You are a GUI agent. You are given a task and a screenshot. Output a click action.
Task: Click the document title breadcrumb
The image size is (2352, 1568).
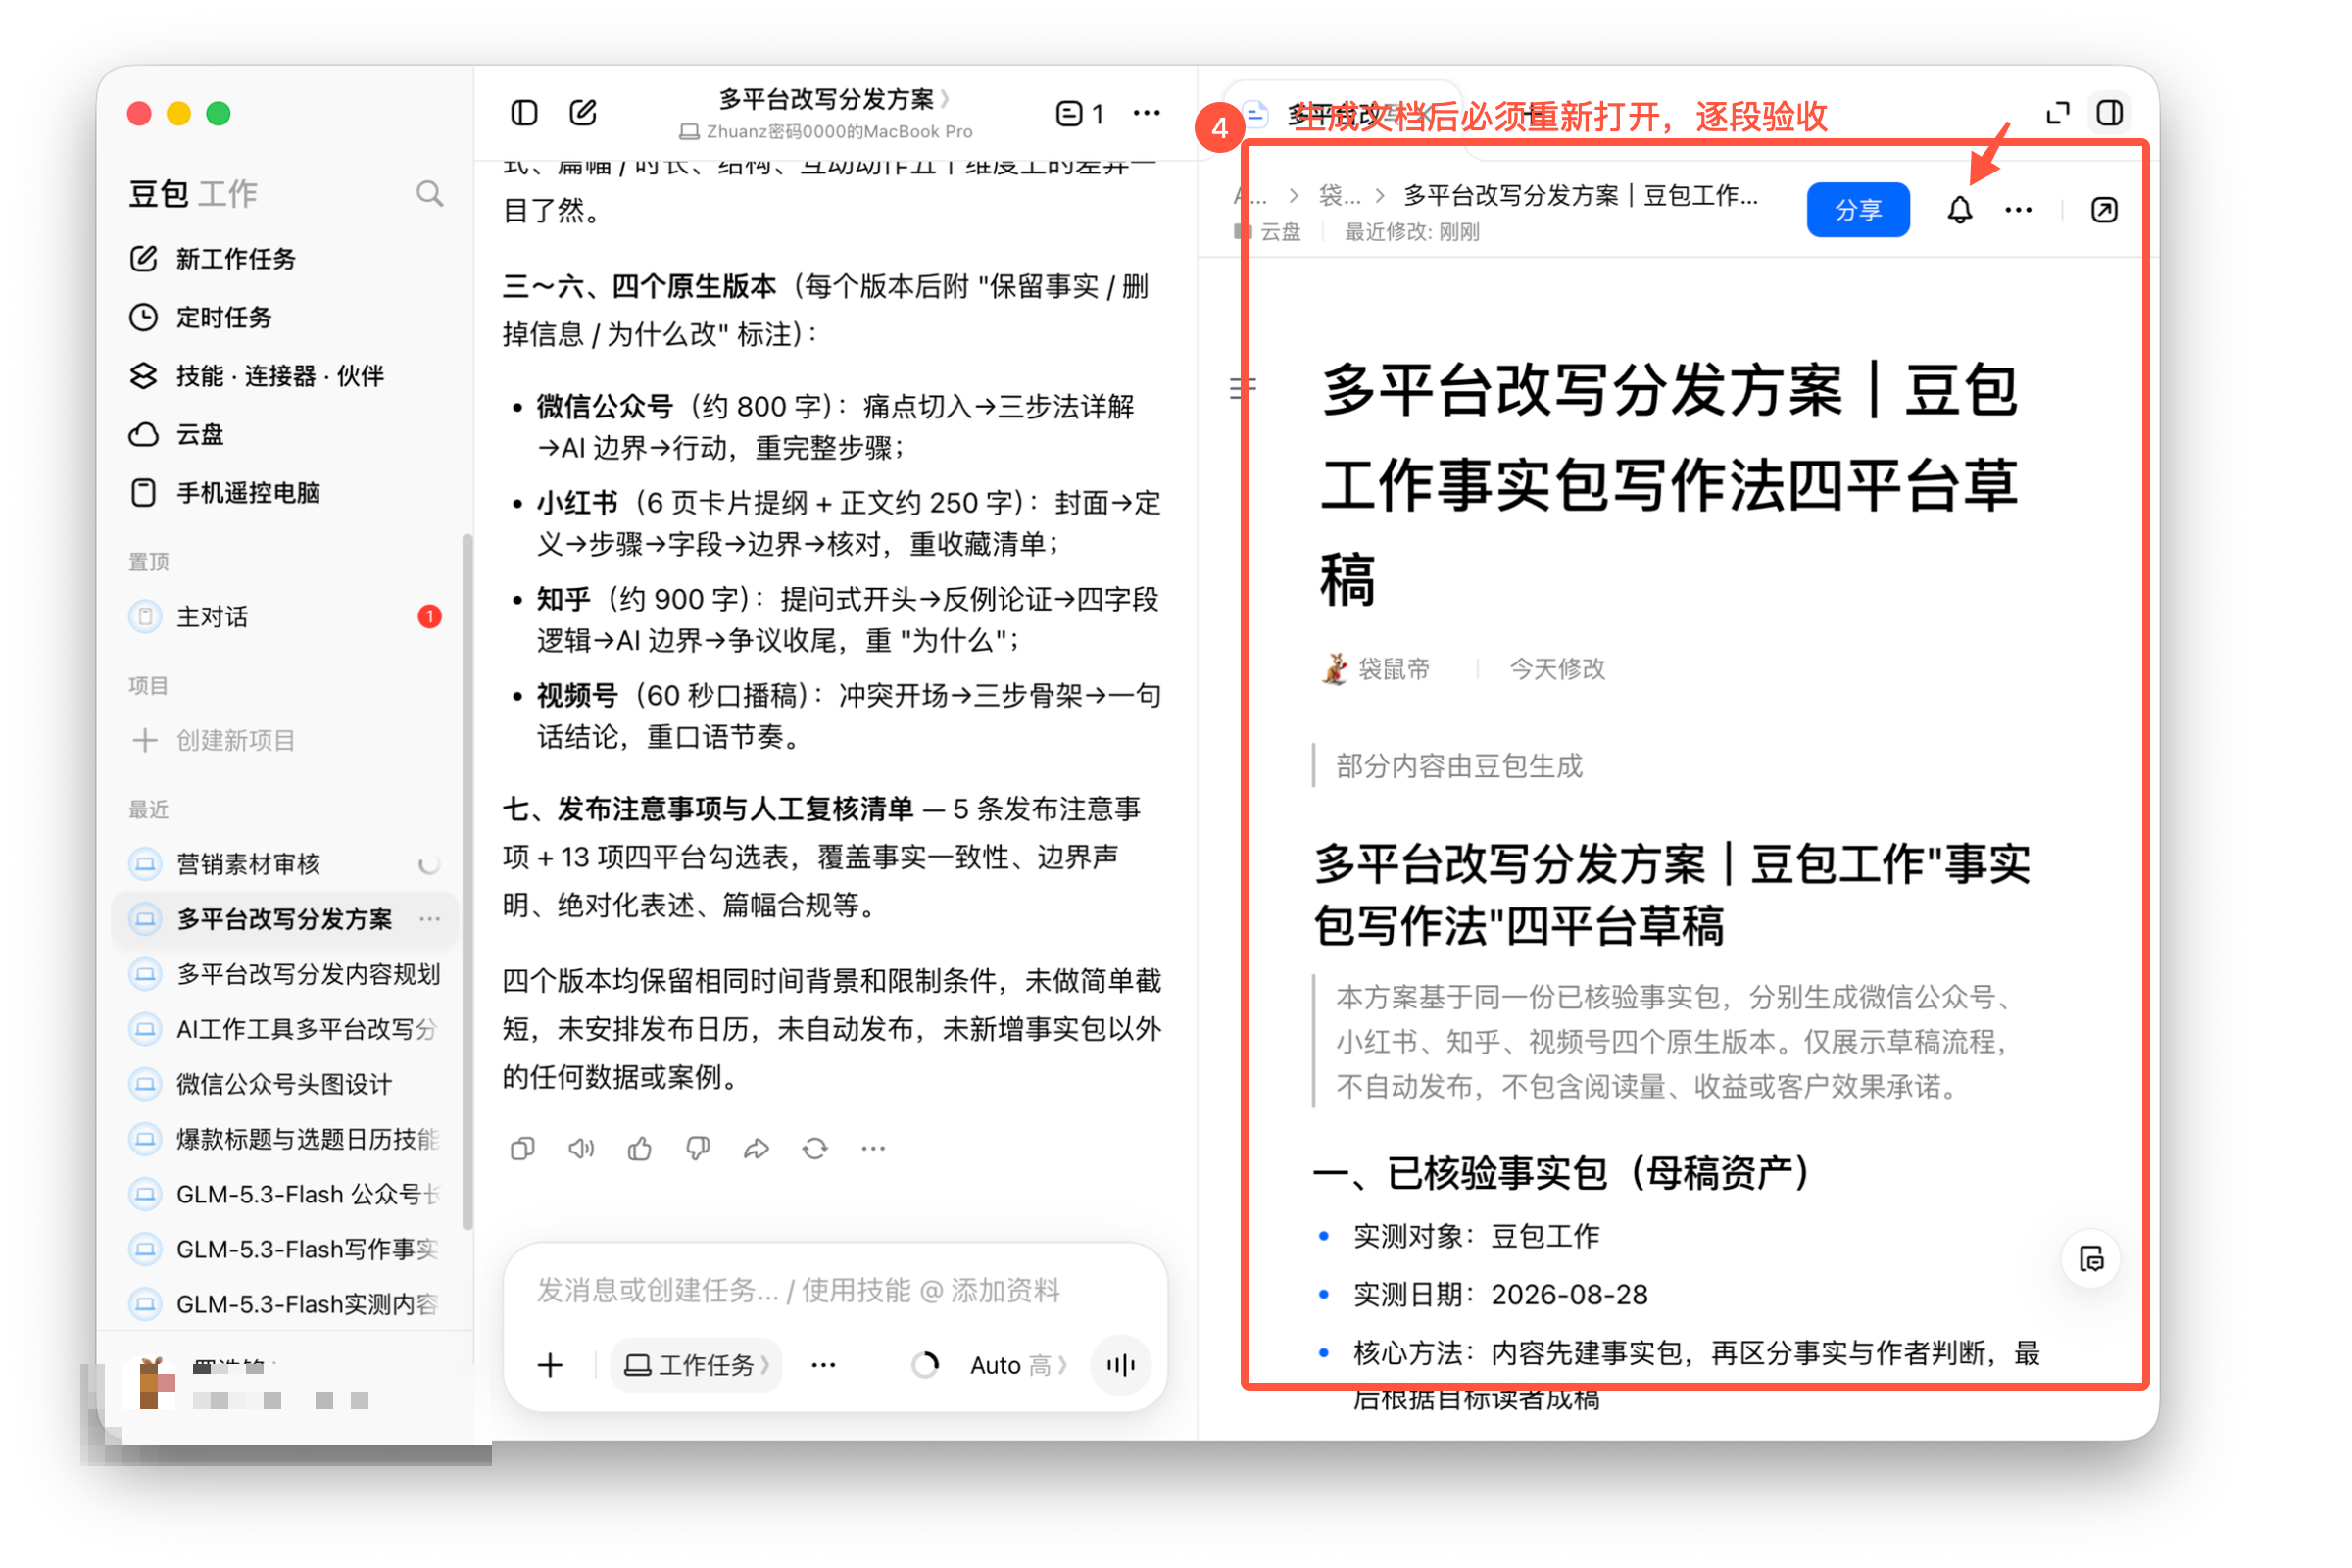tap(1580, 195)
